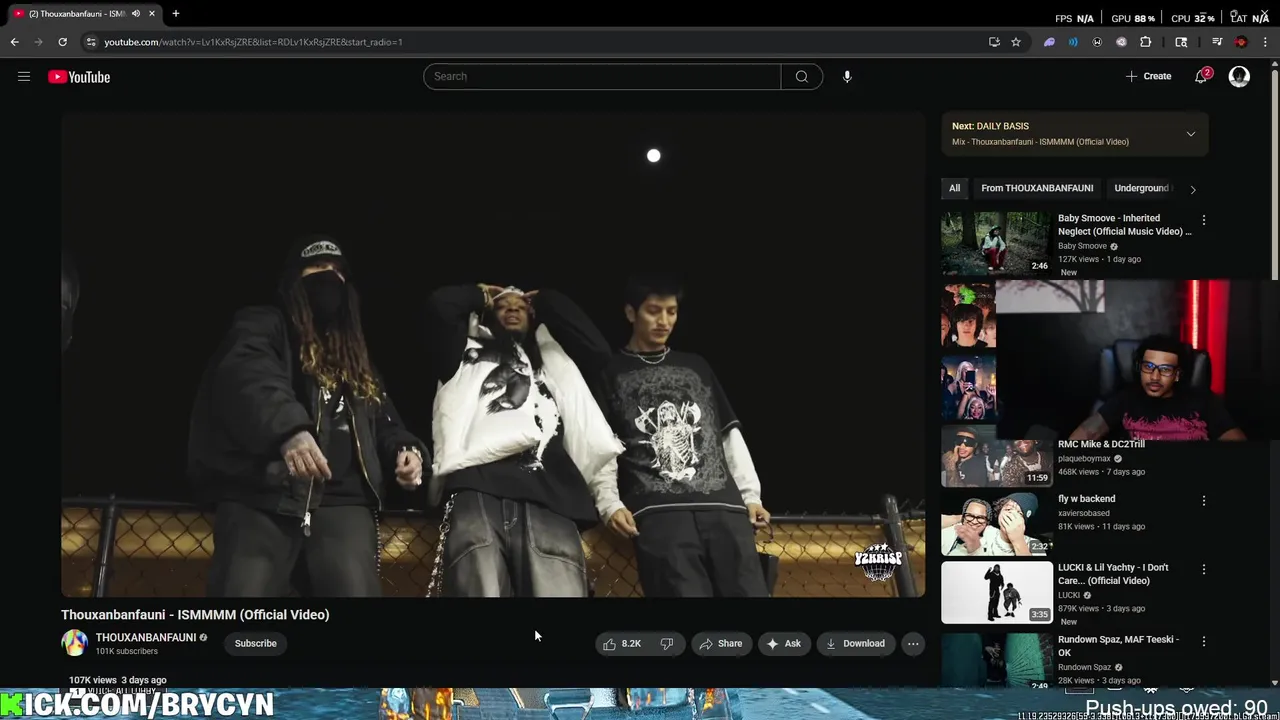Open a new browser tab
Viewport: 1280px width, 720px height.
point(176,14)
